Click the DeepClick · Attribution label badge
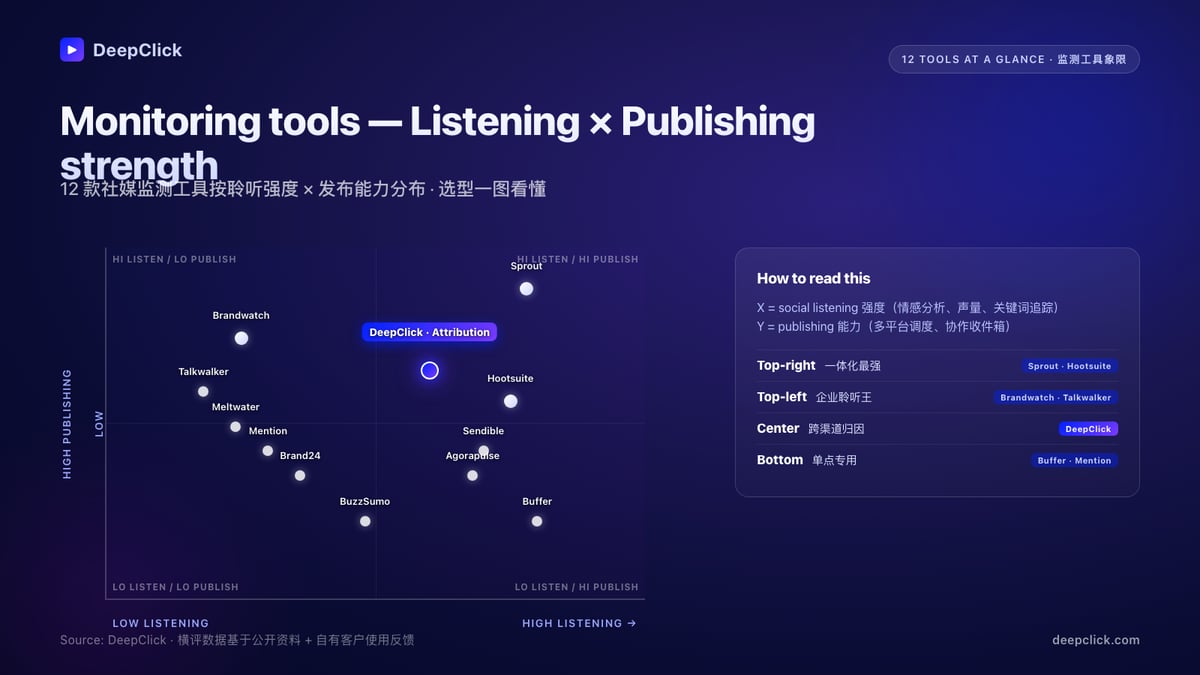 coord(429,332)
